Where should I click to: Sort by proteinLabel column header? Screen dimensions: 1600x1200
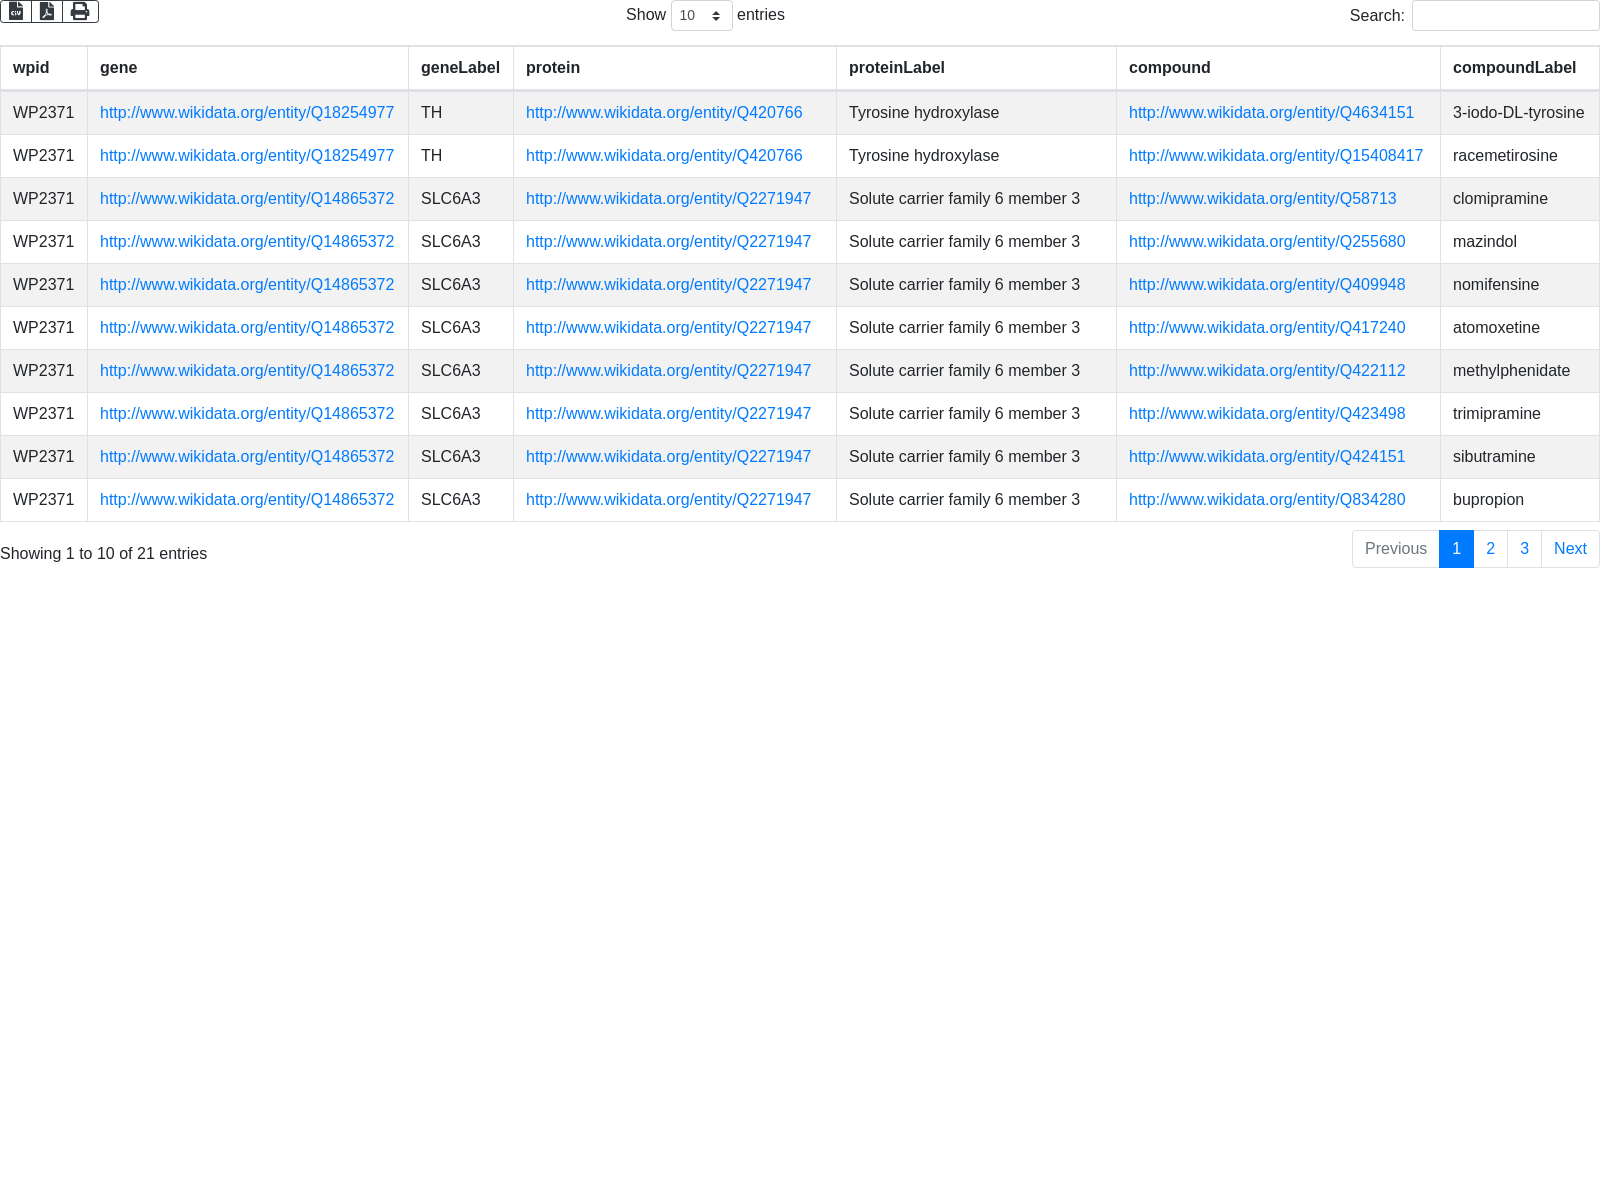pos(896,68)
